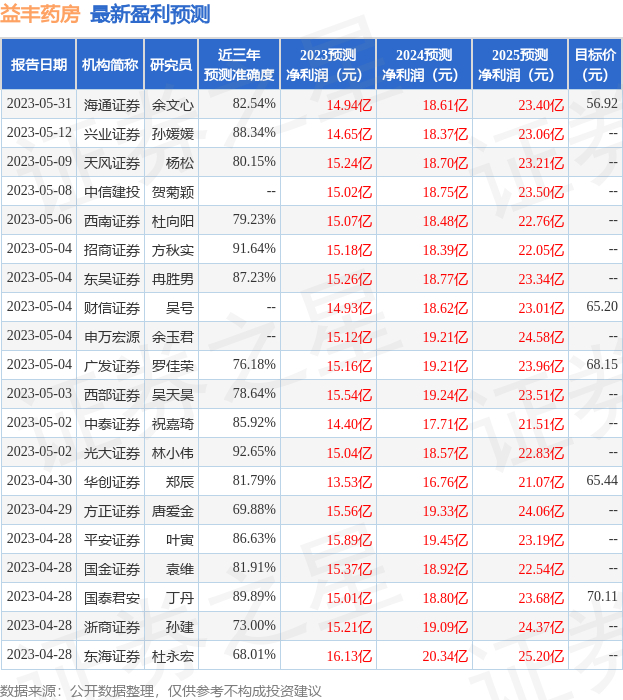
Task: Click target price 65.20
Action: pos(602,307)
